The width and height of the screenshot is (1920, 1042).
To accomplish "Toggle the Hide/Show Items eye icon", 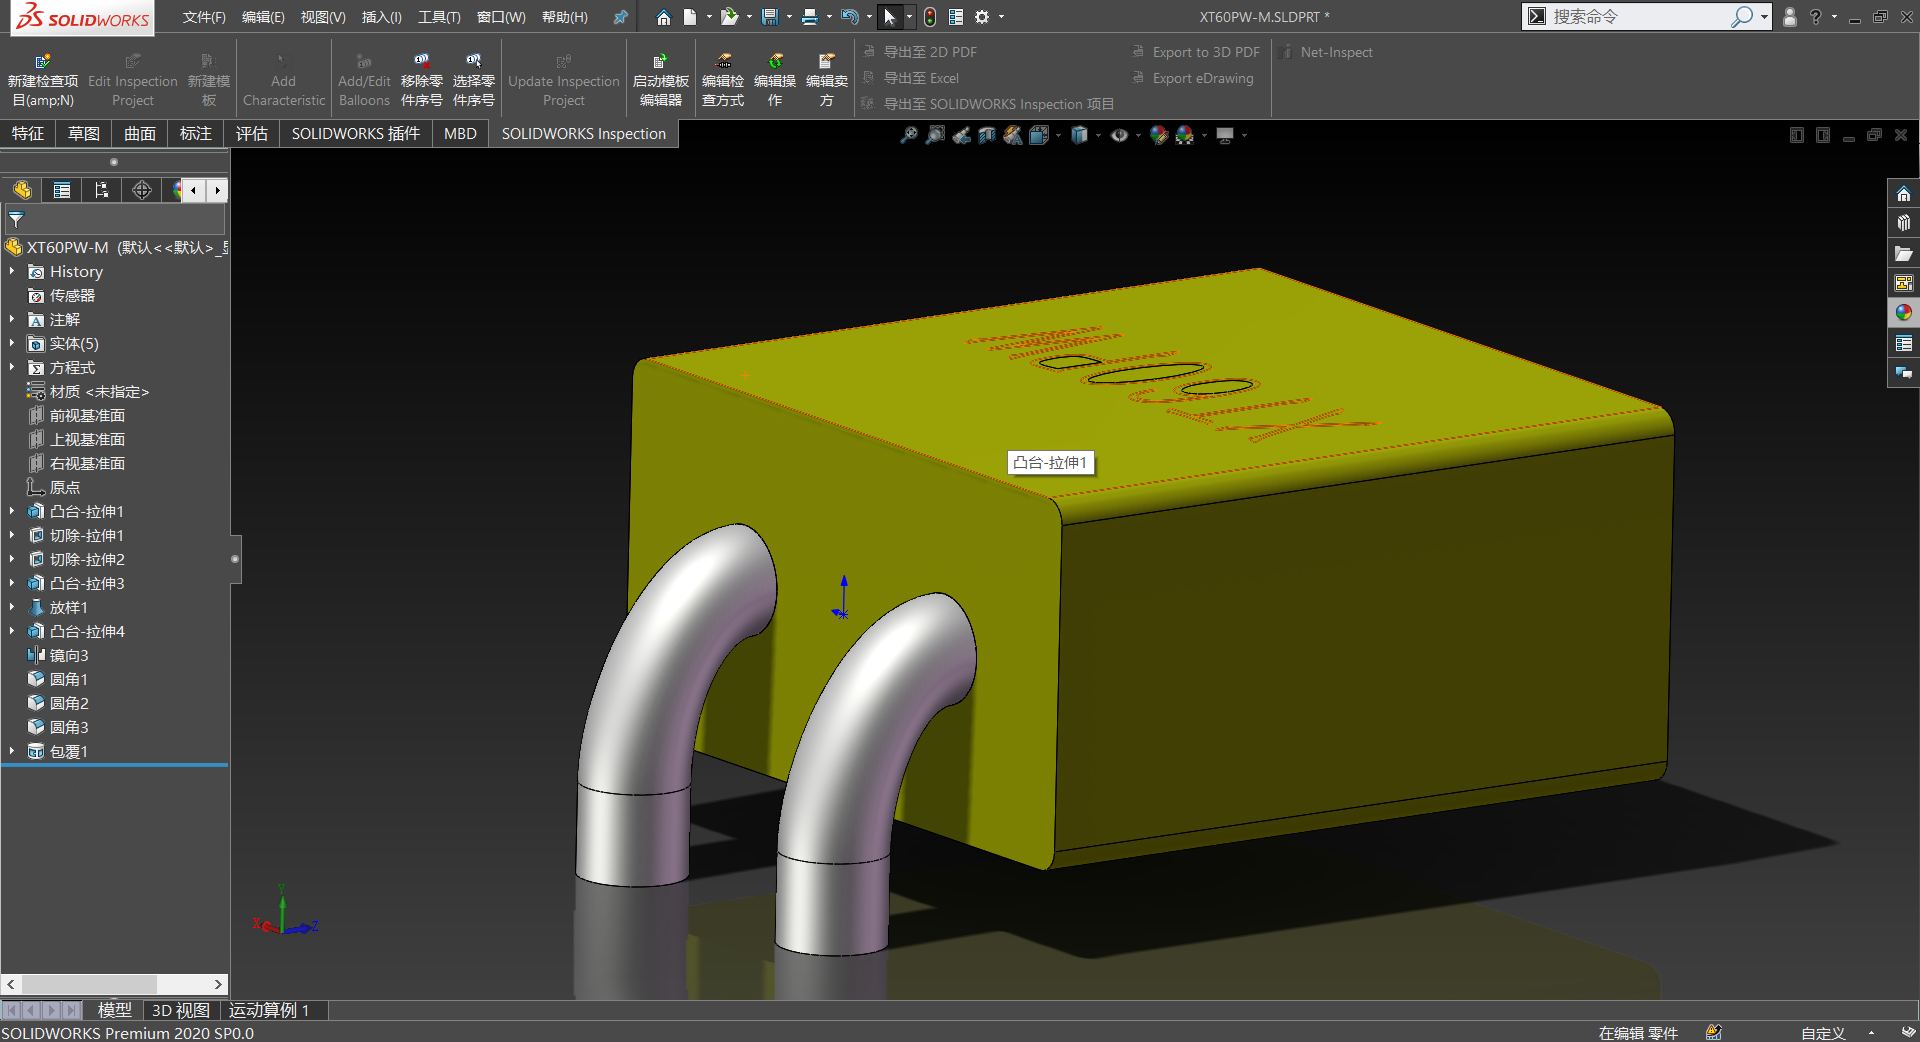I will point(1119,135).
